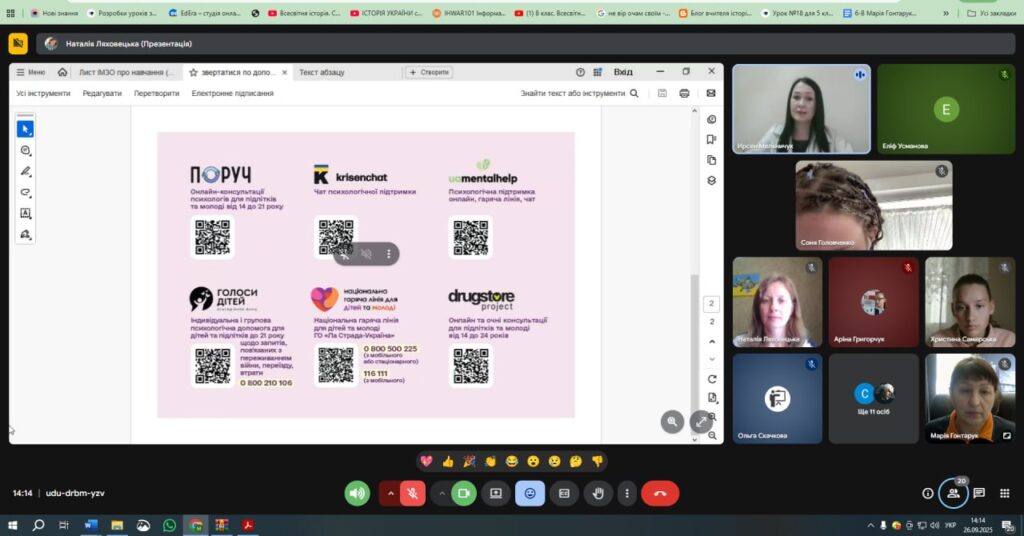Click the raise hand icon
The height and width of the screenshot is (536, 1024).
(x=598, y=493)
